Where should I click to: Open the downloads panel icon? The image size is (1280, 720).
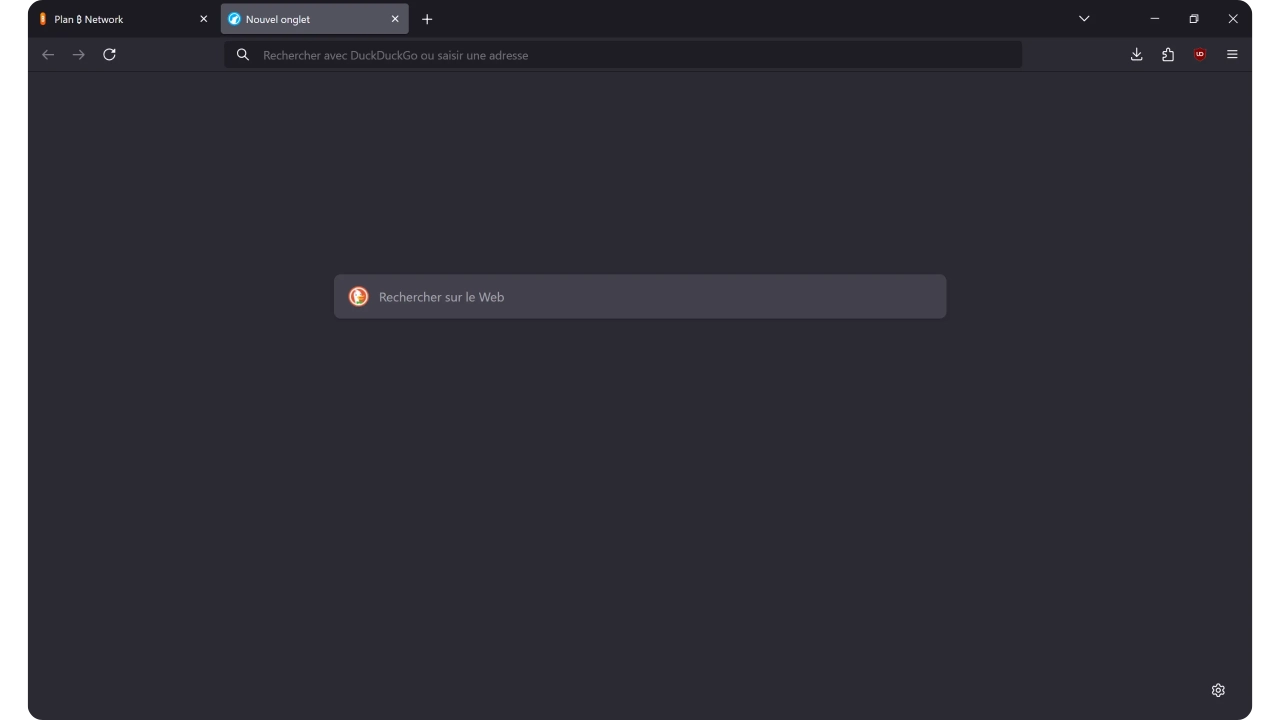coord(1136,55)
